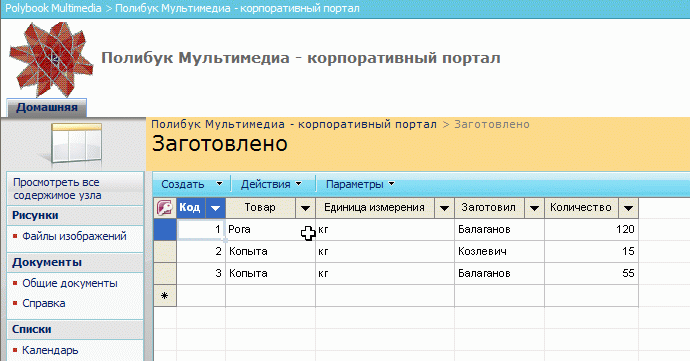Open the Справка link in sidebar
690x361 pixels.
point(44,303)
